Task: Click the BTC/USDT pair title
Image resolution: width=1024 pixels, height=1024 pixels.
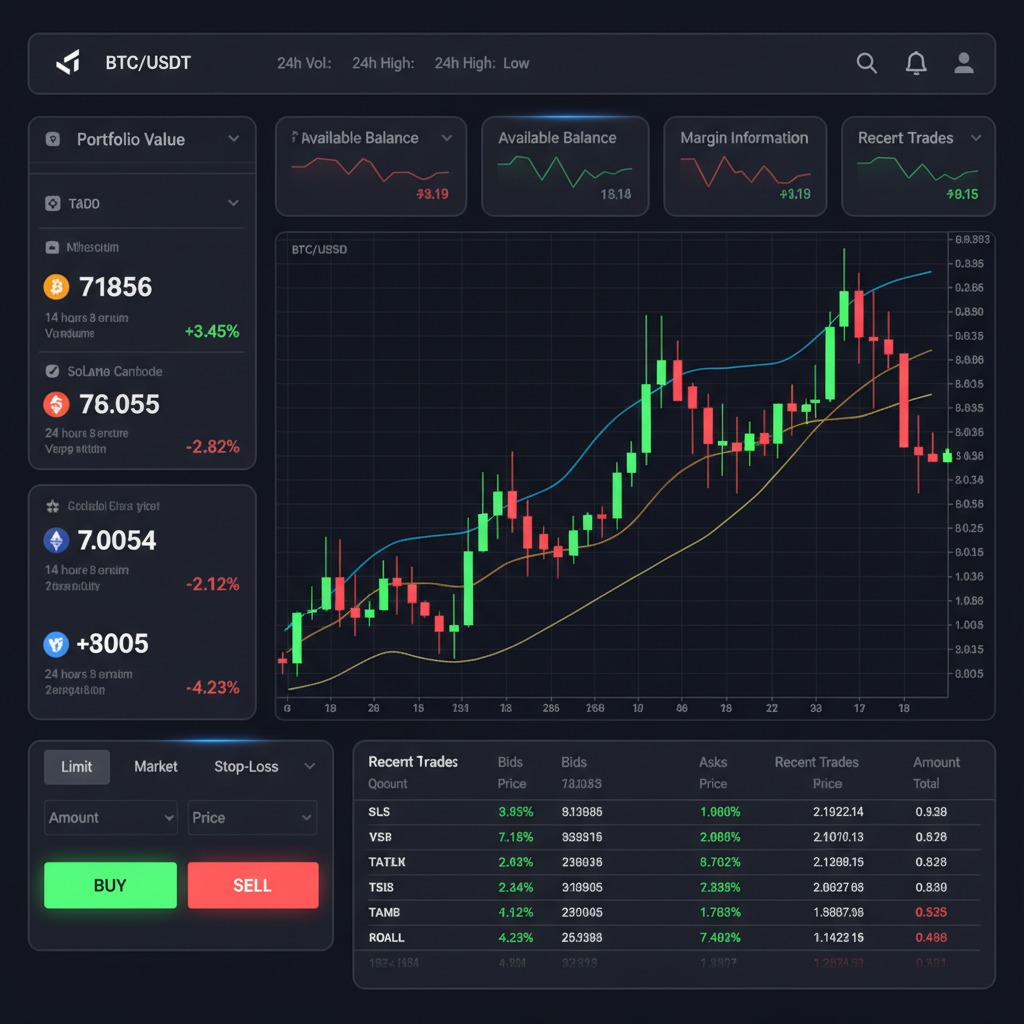Action: coord(148,63)
